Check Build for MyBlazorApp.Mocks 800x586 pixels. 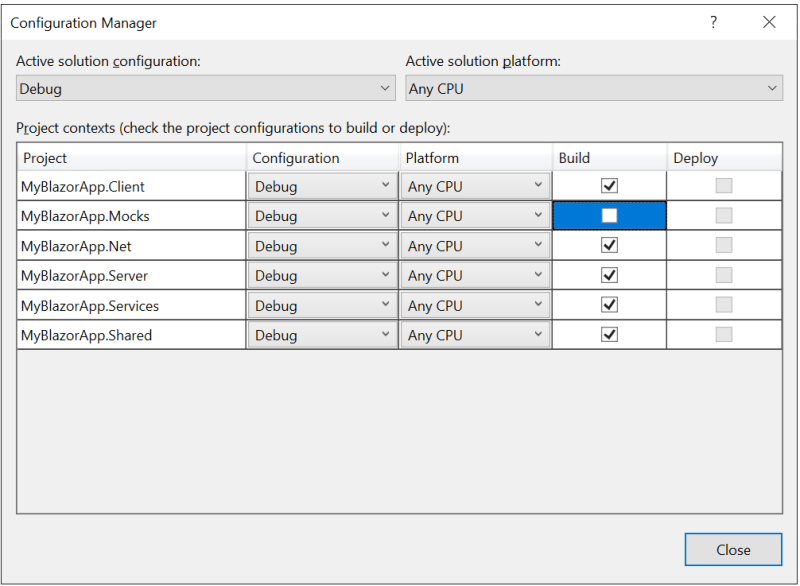coord(609,216)
